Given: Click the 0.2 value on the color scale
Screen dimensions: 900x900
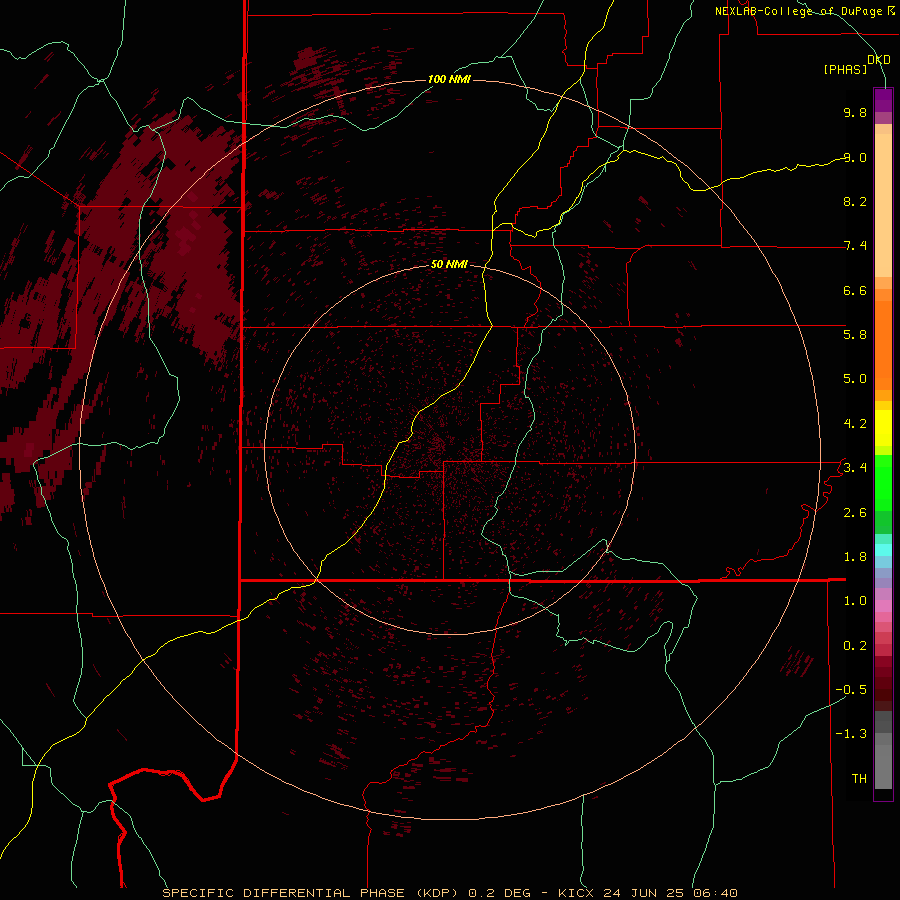Looking at the screenshot, I should (855, 646).
